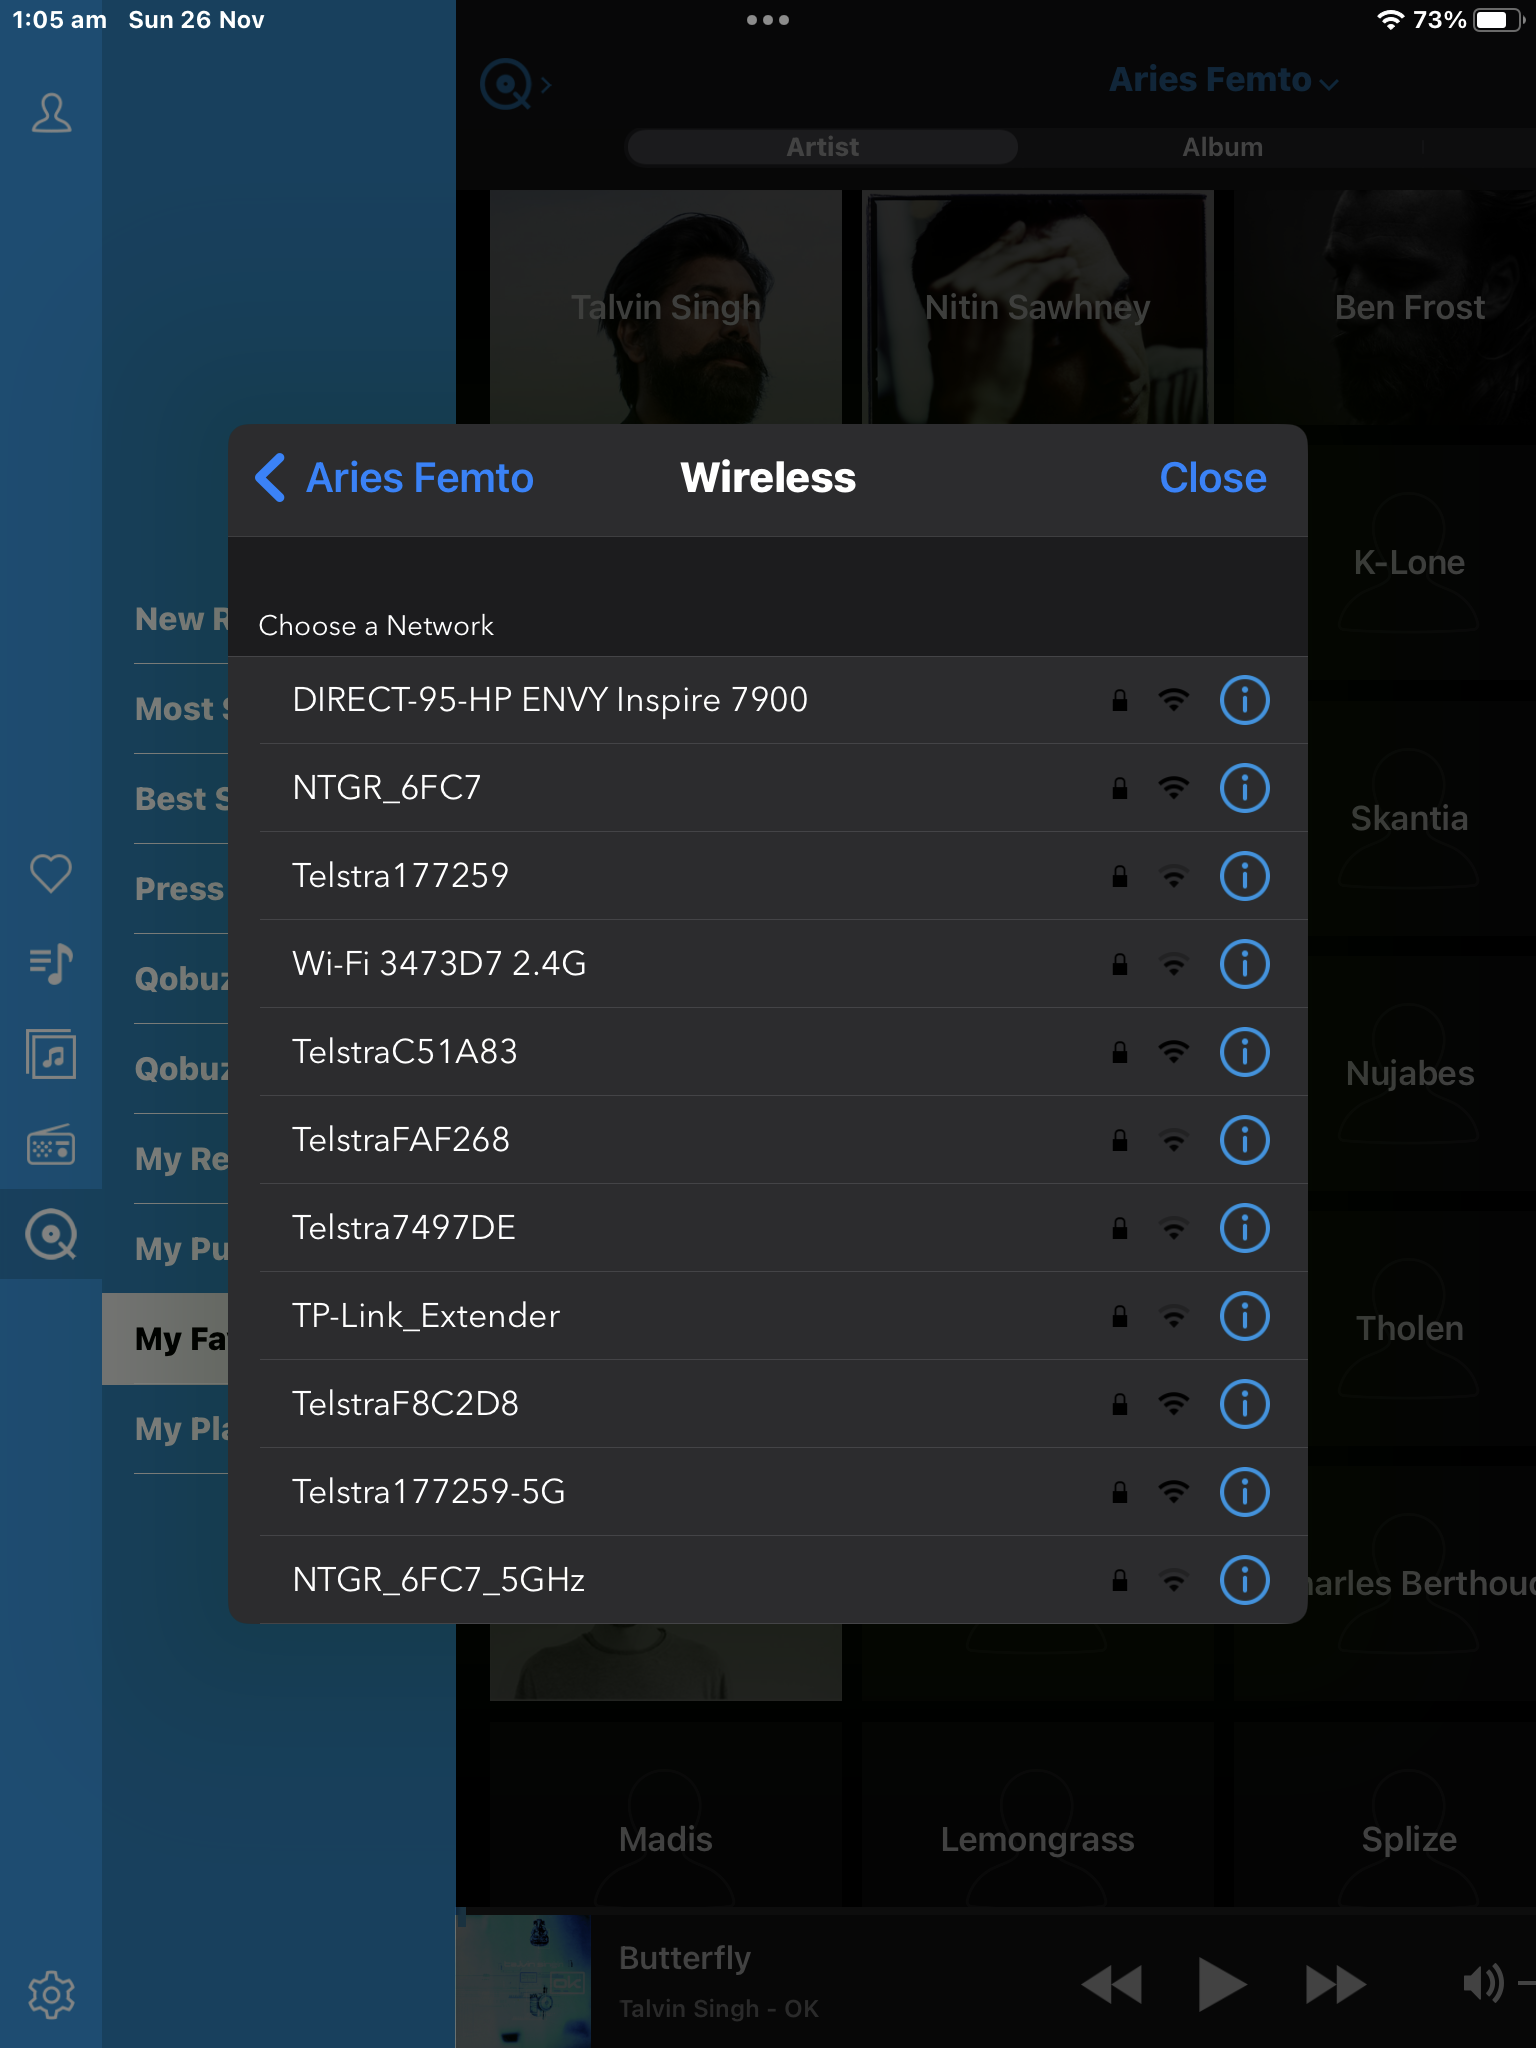Open info for TelstraFAF268 network
The width and height of the screenshot is (1536, 2048).
1245,1140
